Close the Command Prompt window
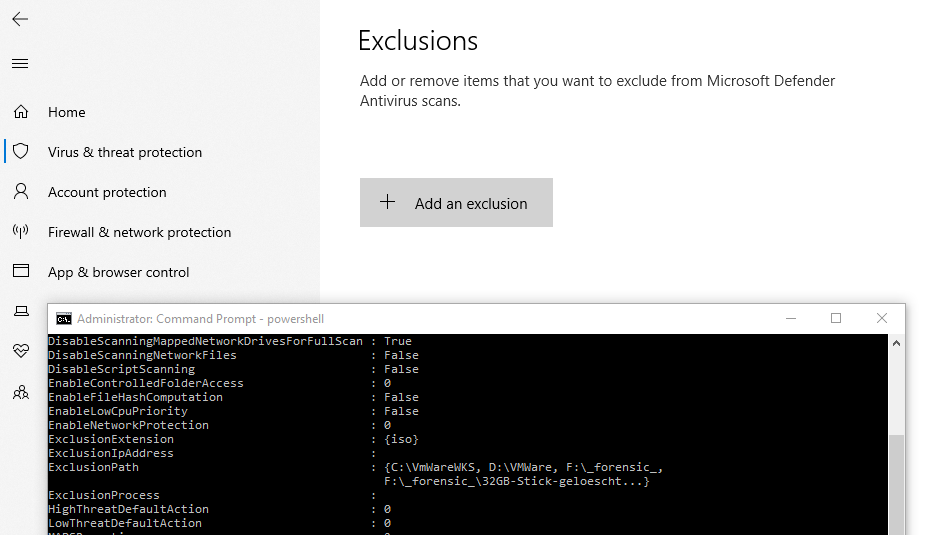This screenshot has height=535, width=951. click(882, 318)
